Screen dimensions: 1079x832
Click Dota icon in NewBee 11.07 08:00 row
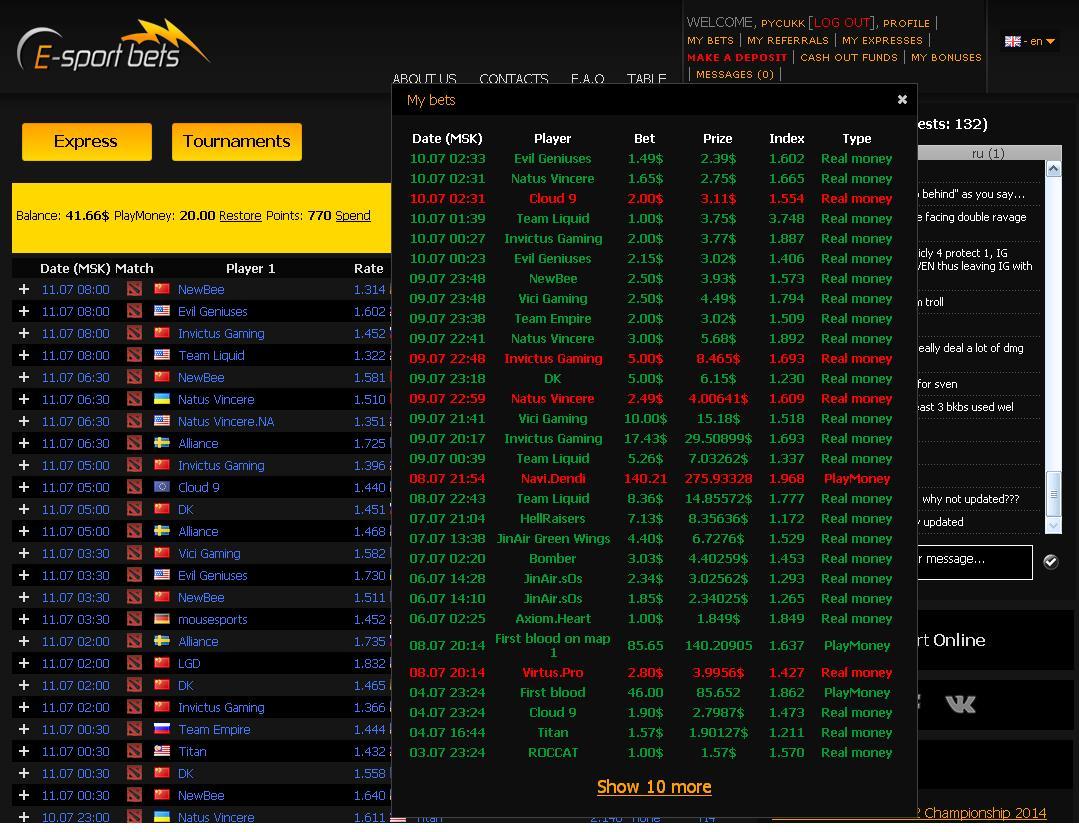(x=134, y=289)
